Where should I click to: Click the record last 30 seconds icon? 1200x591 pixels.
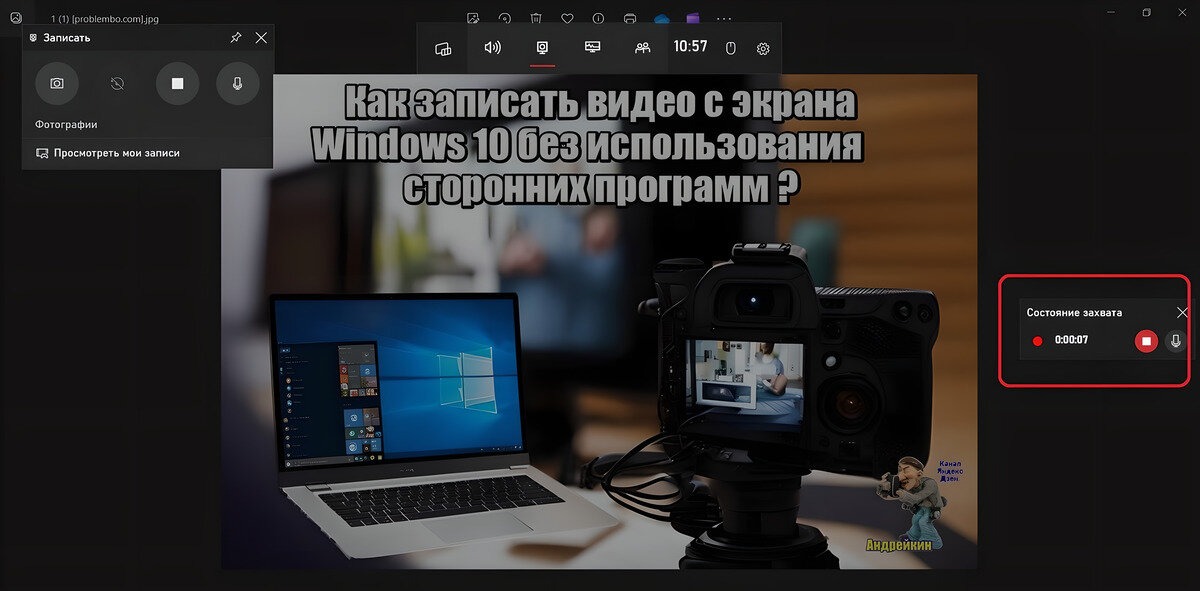click(117, 83)
